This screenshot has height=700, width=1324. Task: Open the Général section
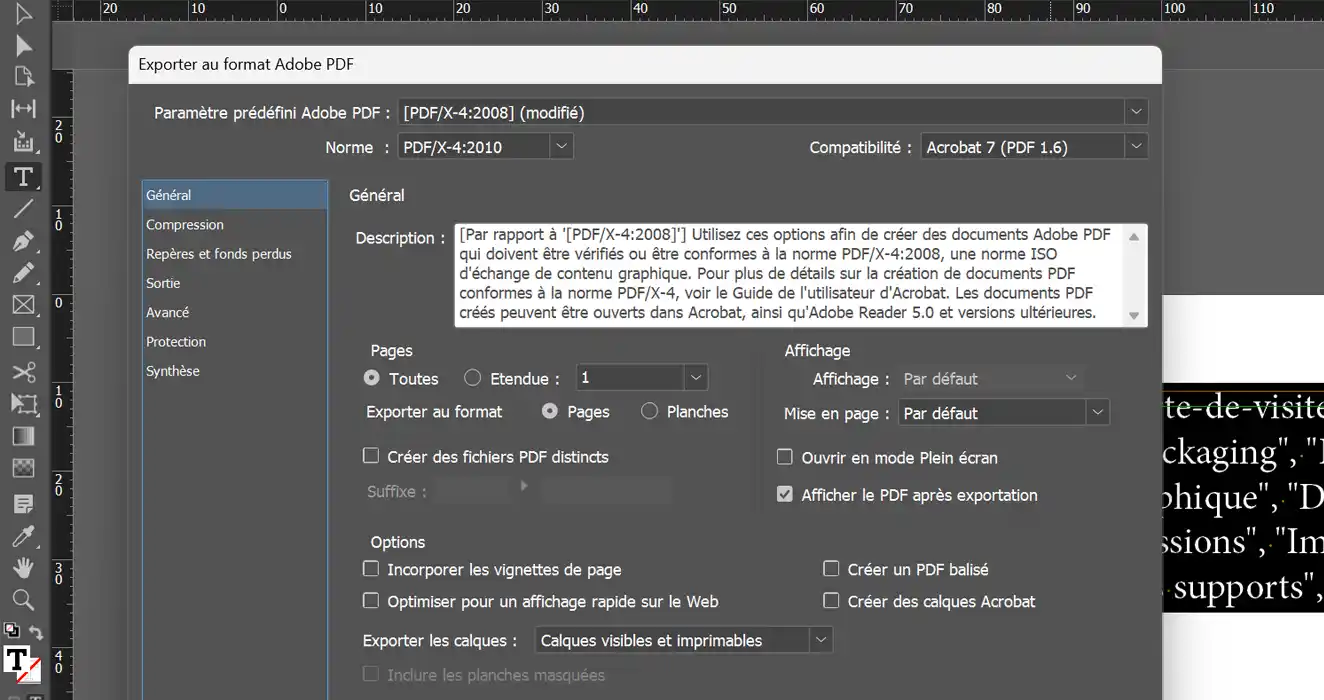tap(235, 195)
